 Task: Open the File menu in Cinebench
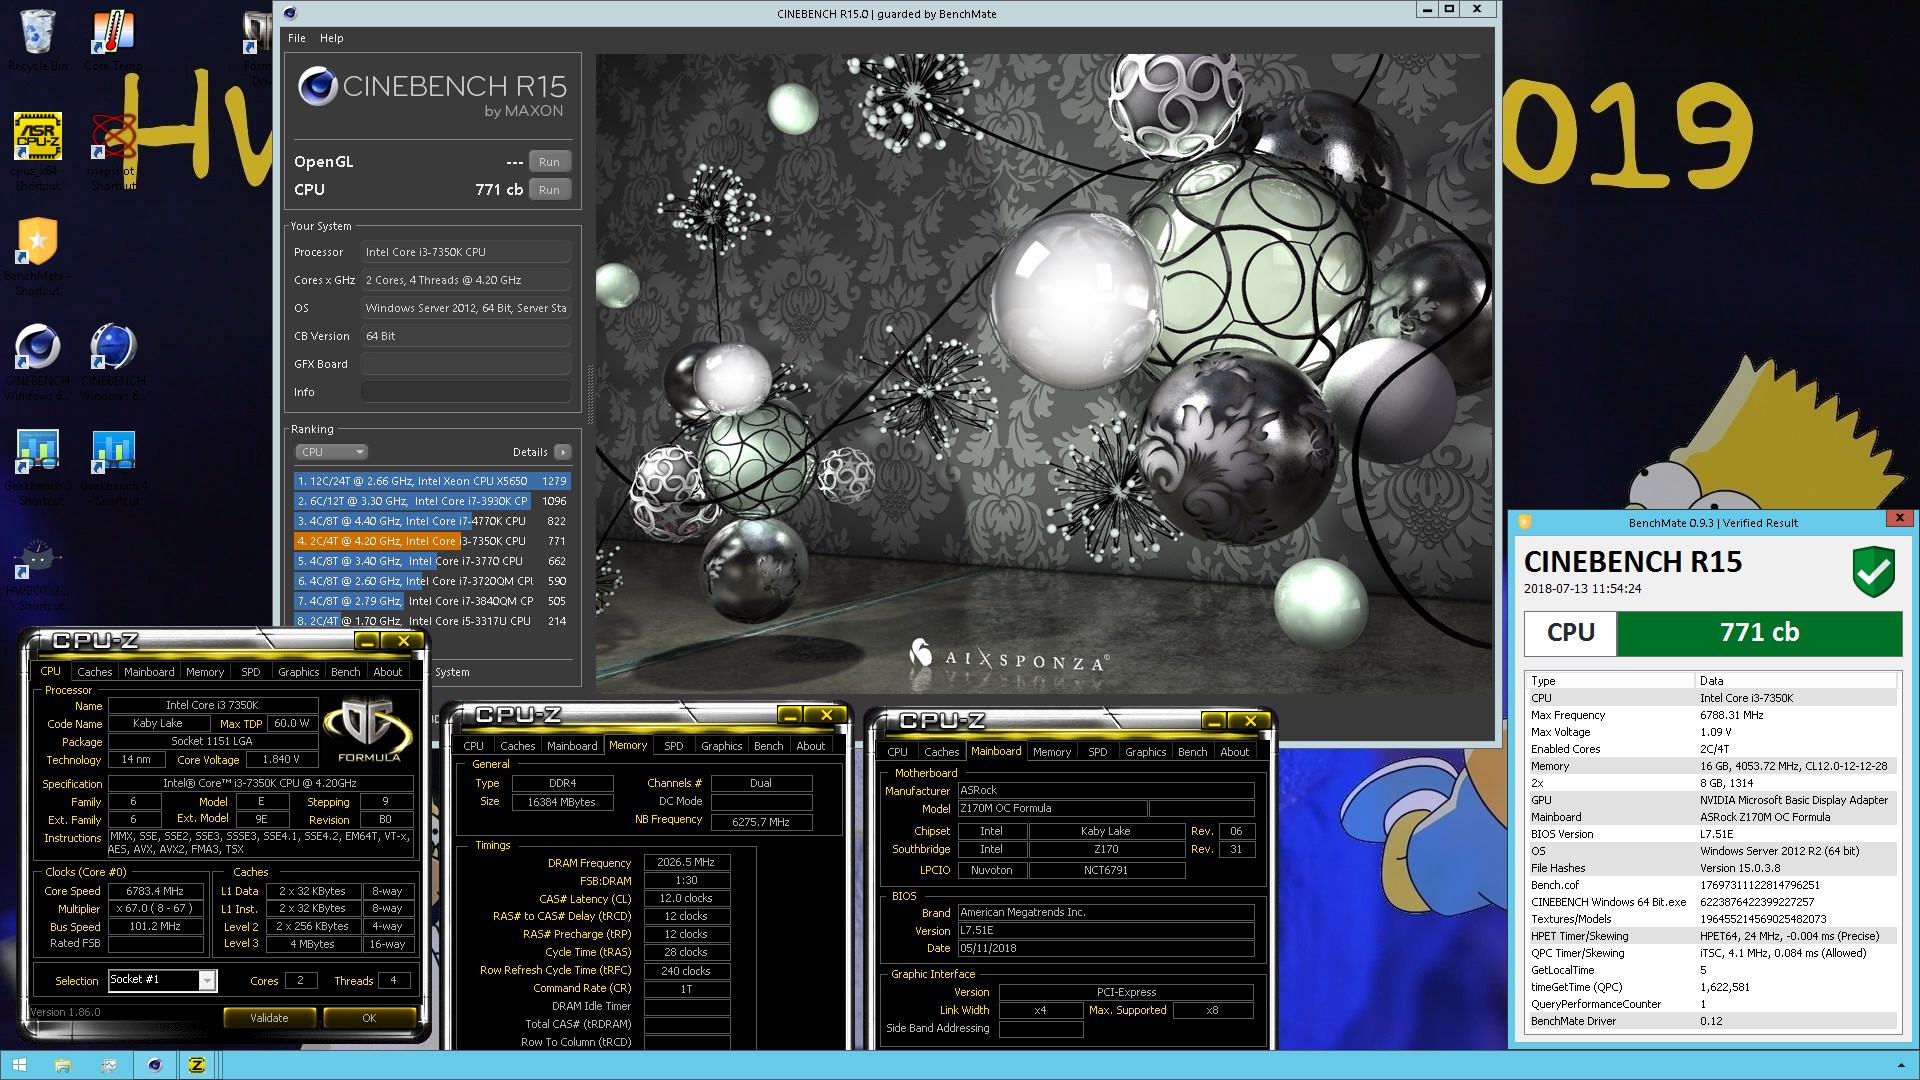click(x=297, y=38)
